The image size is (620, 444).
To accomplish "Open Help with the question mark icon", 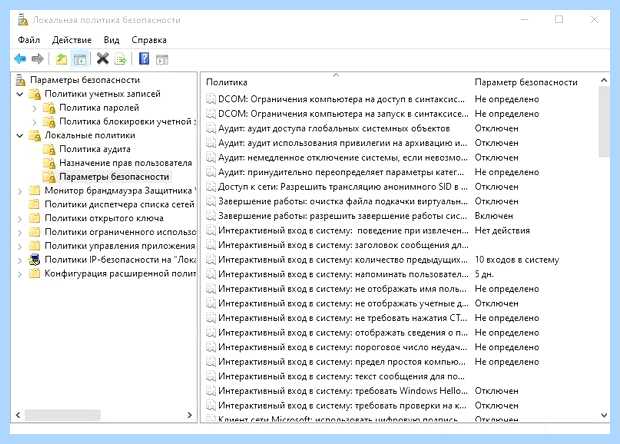I will tap(144, 59).
